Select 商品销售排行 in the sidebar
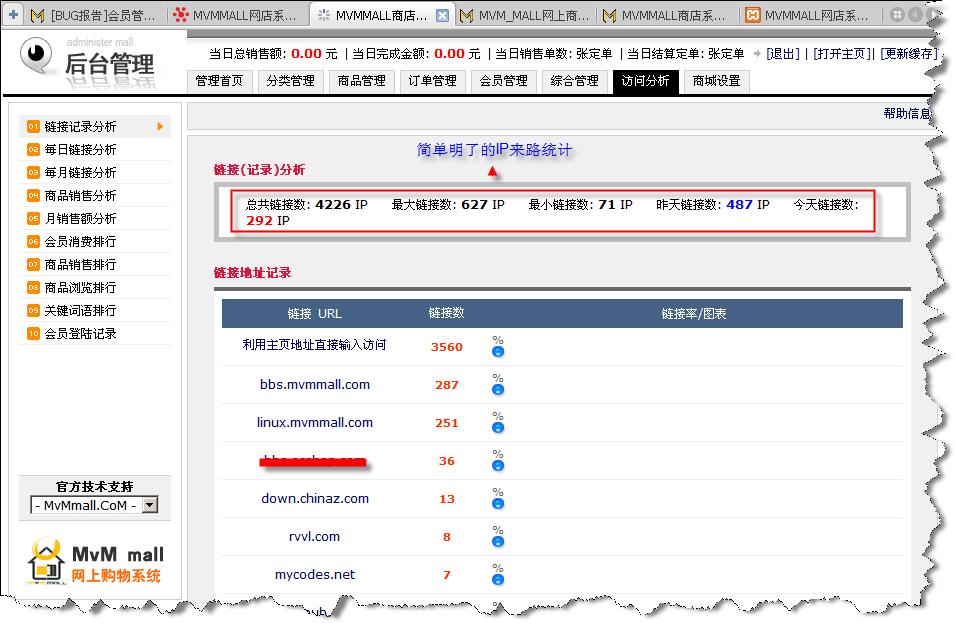The height and width of the screenshot is (623, 955). [95, 265]
